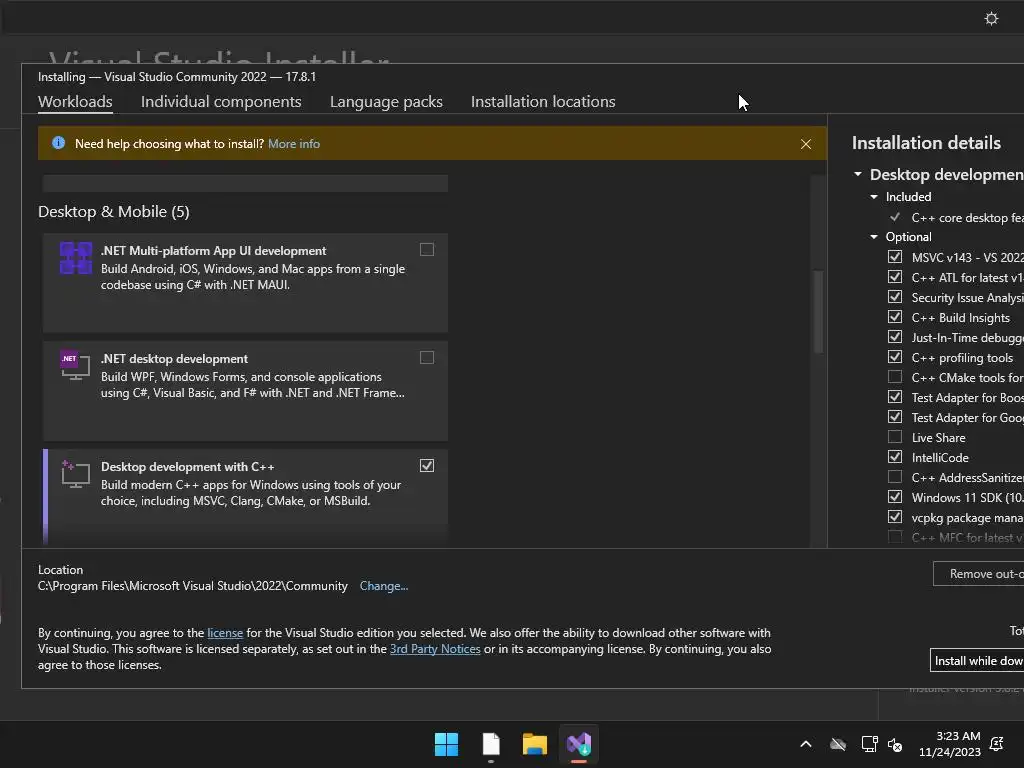Switch to the Installation locations tab

pyautogui.click(x=543, y=102)
